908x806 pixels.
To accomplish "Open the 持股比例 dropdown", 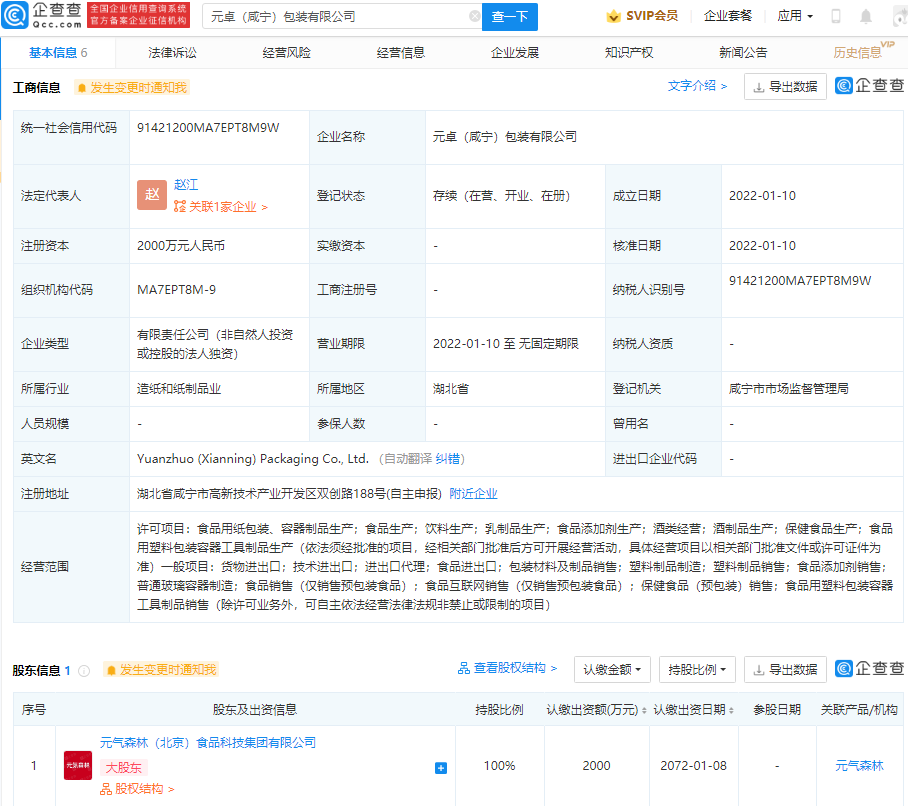I will point(697,669).
